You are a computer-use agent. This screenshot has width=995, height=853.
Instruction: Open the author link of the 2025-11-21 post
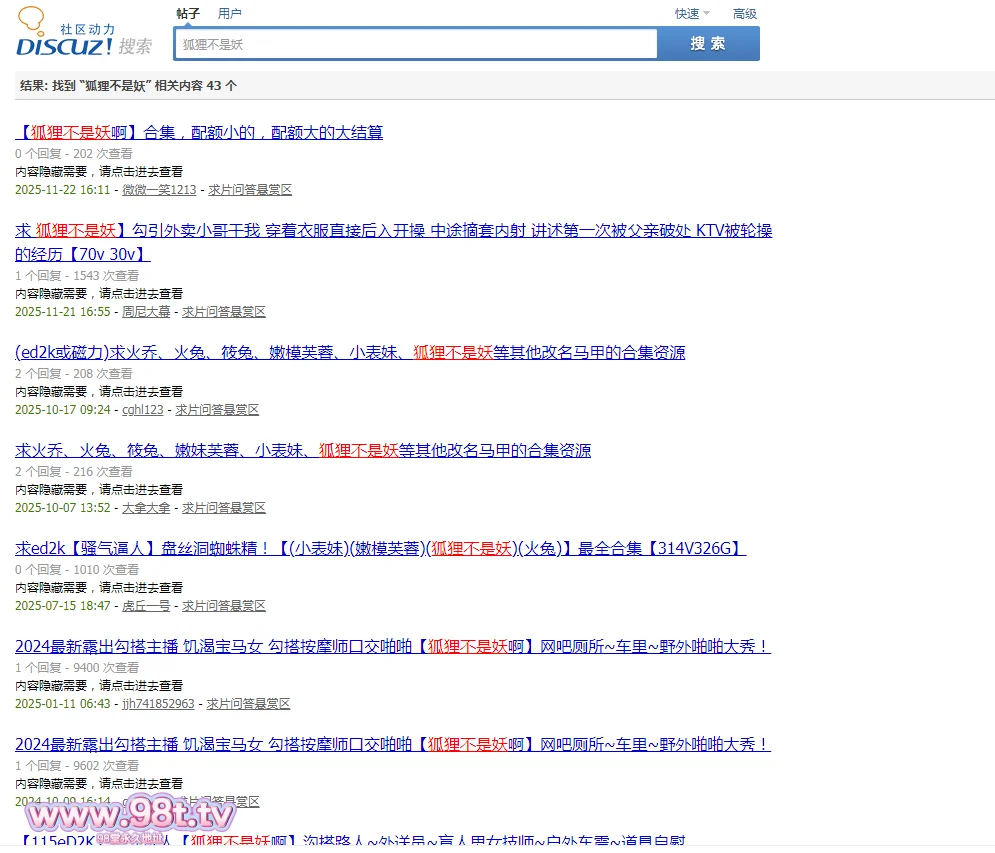coord(146,312)
